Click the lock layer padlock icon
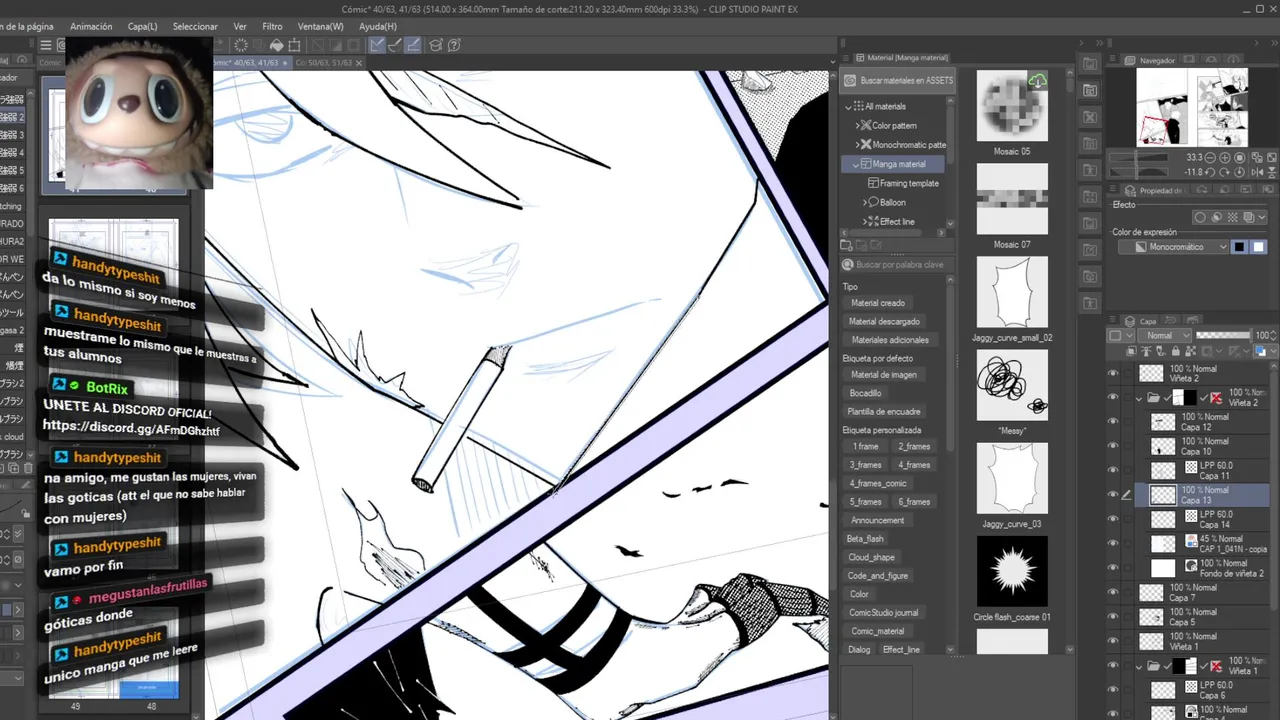The image size is (1280, 720). click(x=1175, y=351)
